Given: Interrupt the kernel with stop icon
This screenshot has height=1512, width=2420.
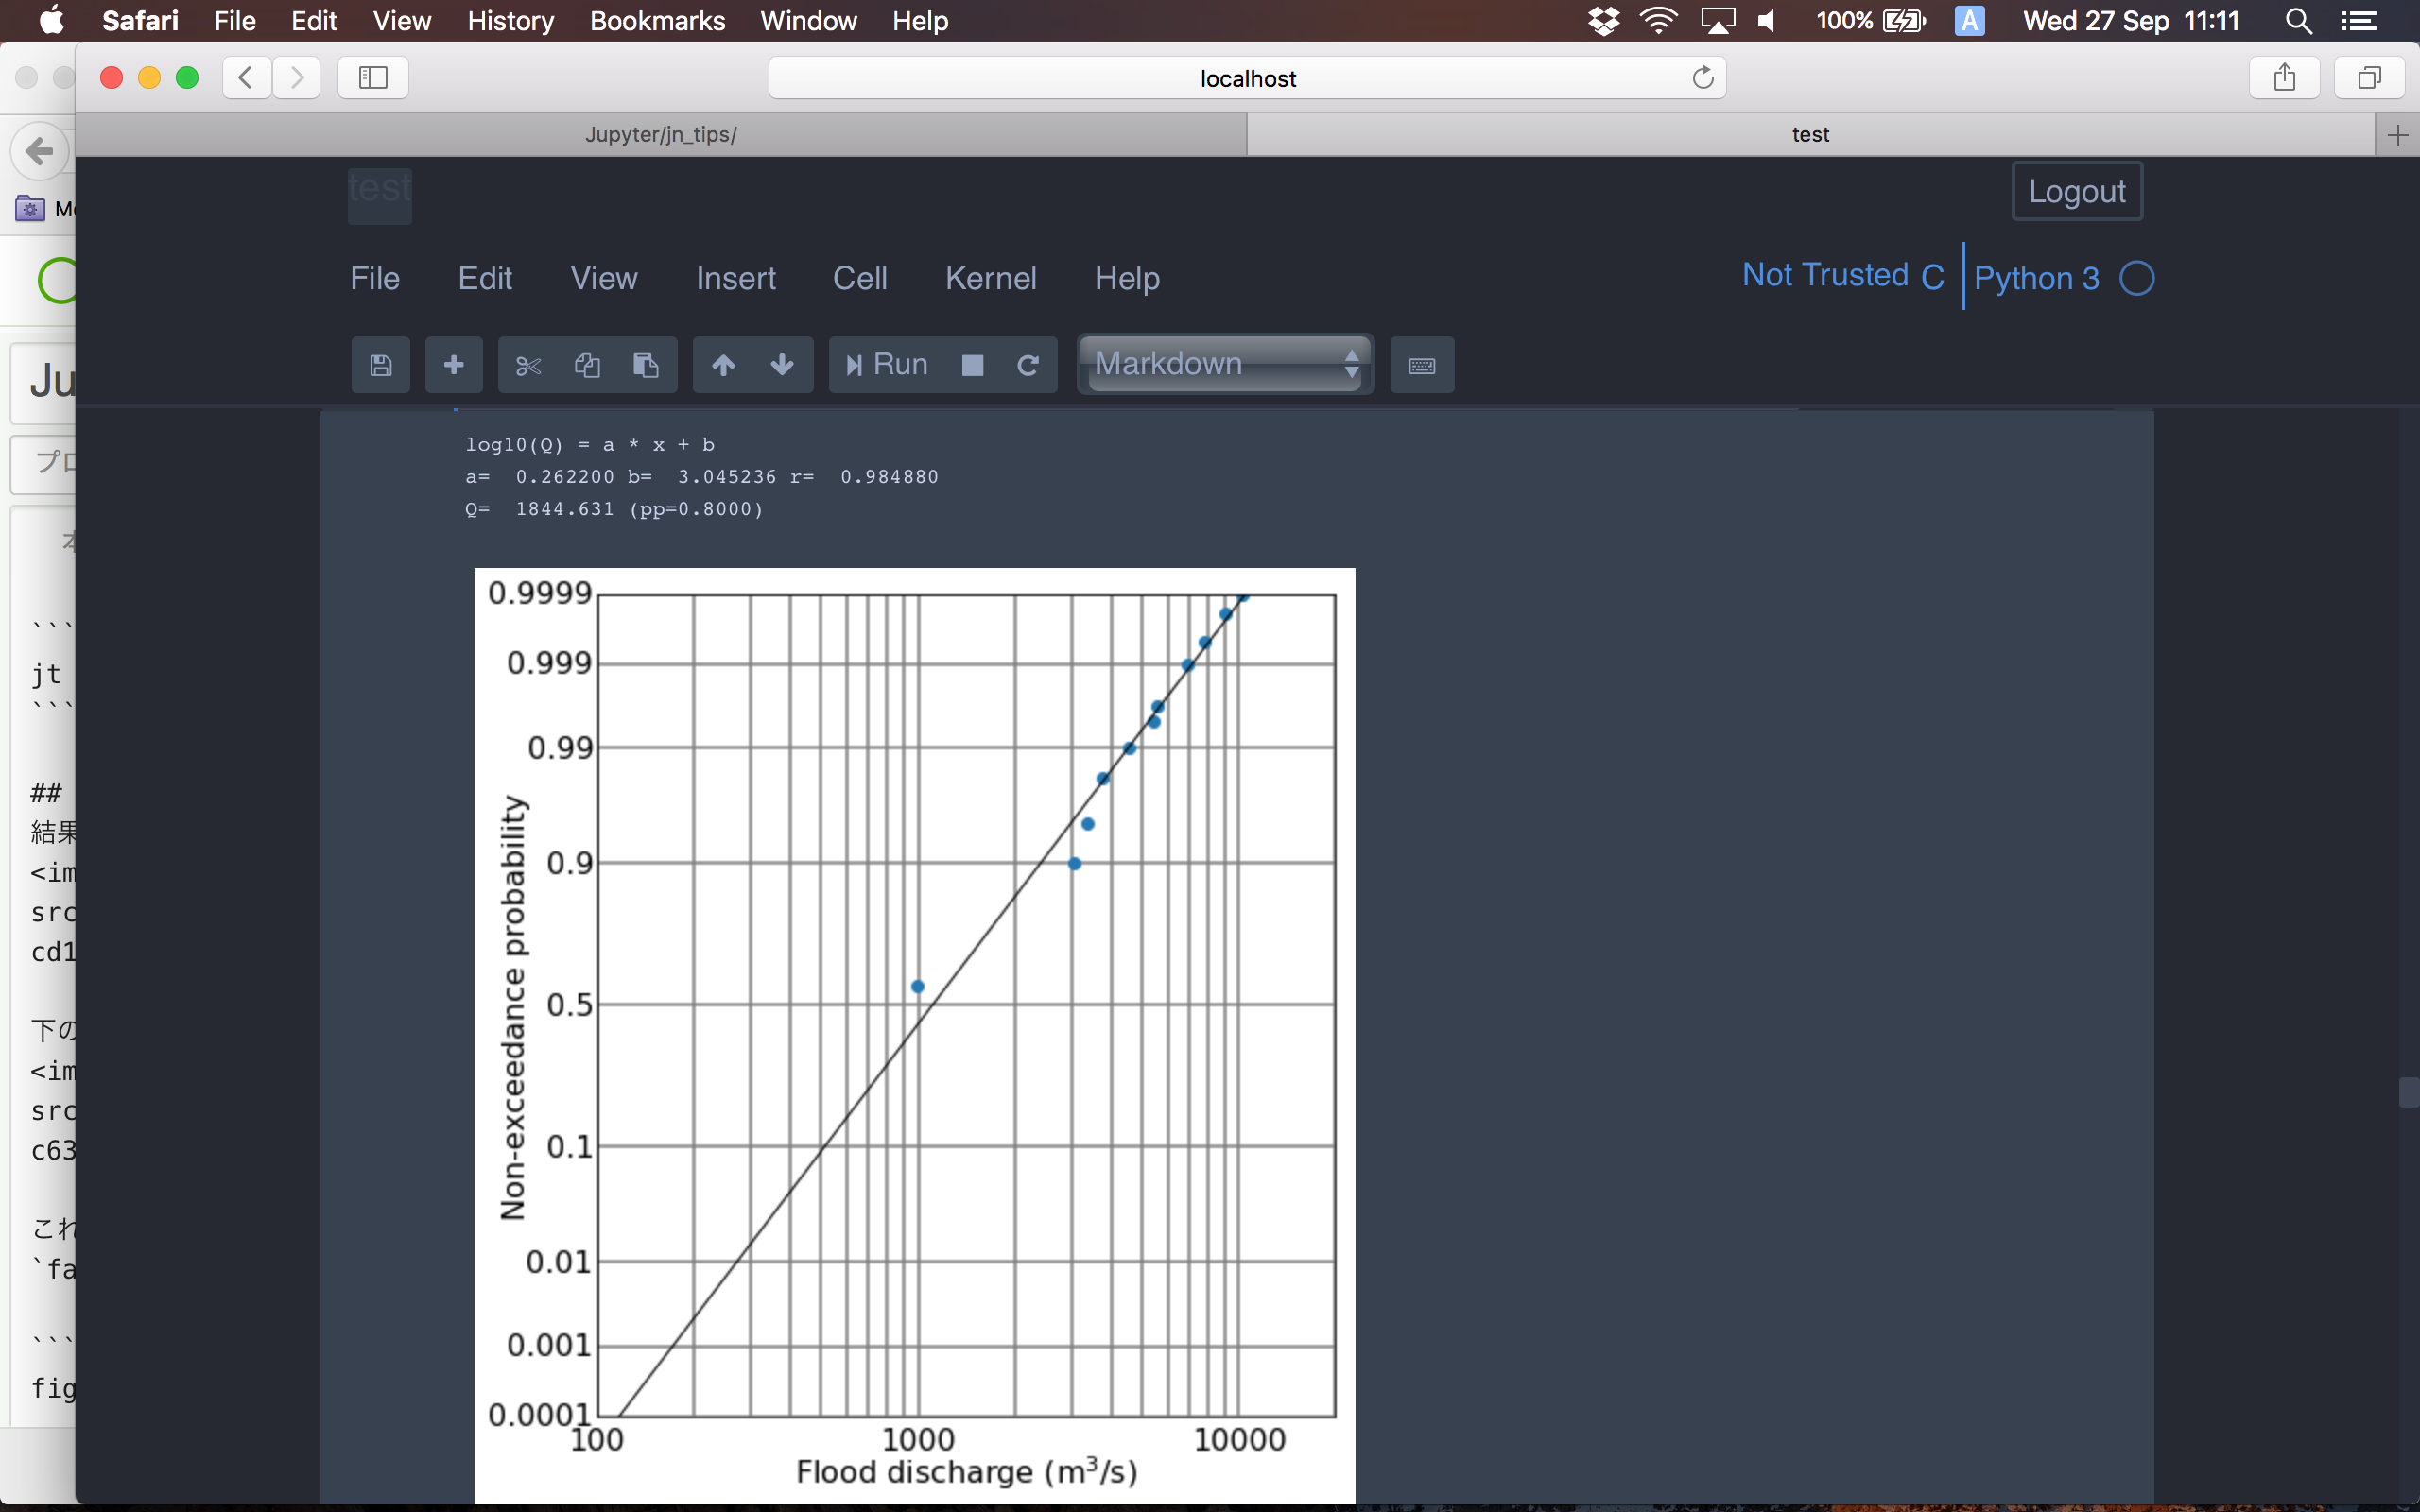Looking at the screenshot, I should click(971, 364).
